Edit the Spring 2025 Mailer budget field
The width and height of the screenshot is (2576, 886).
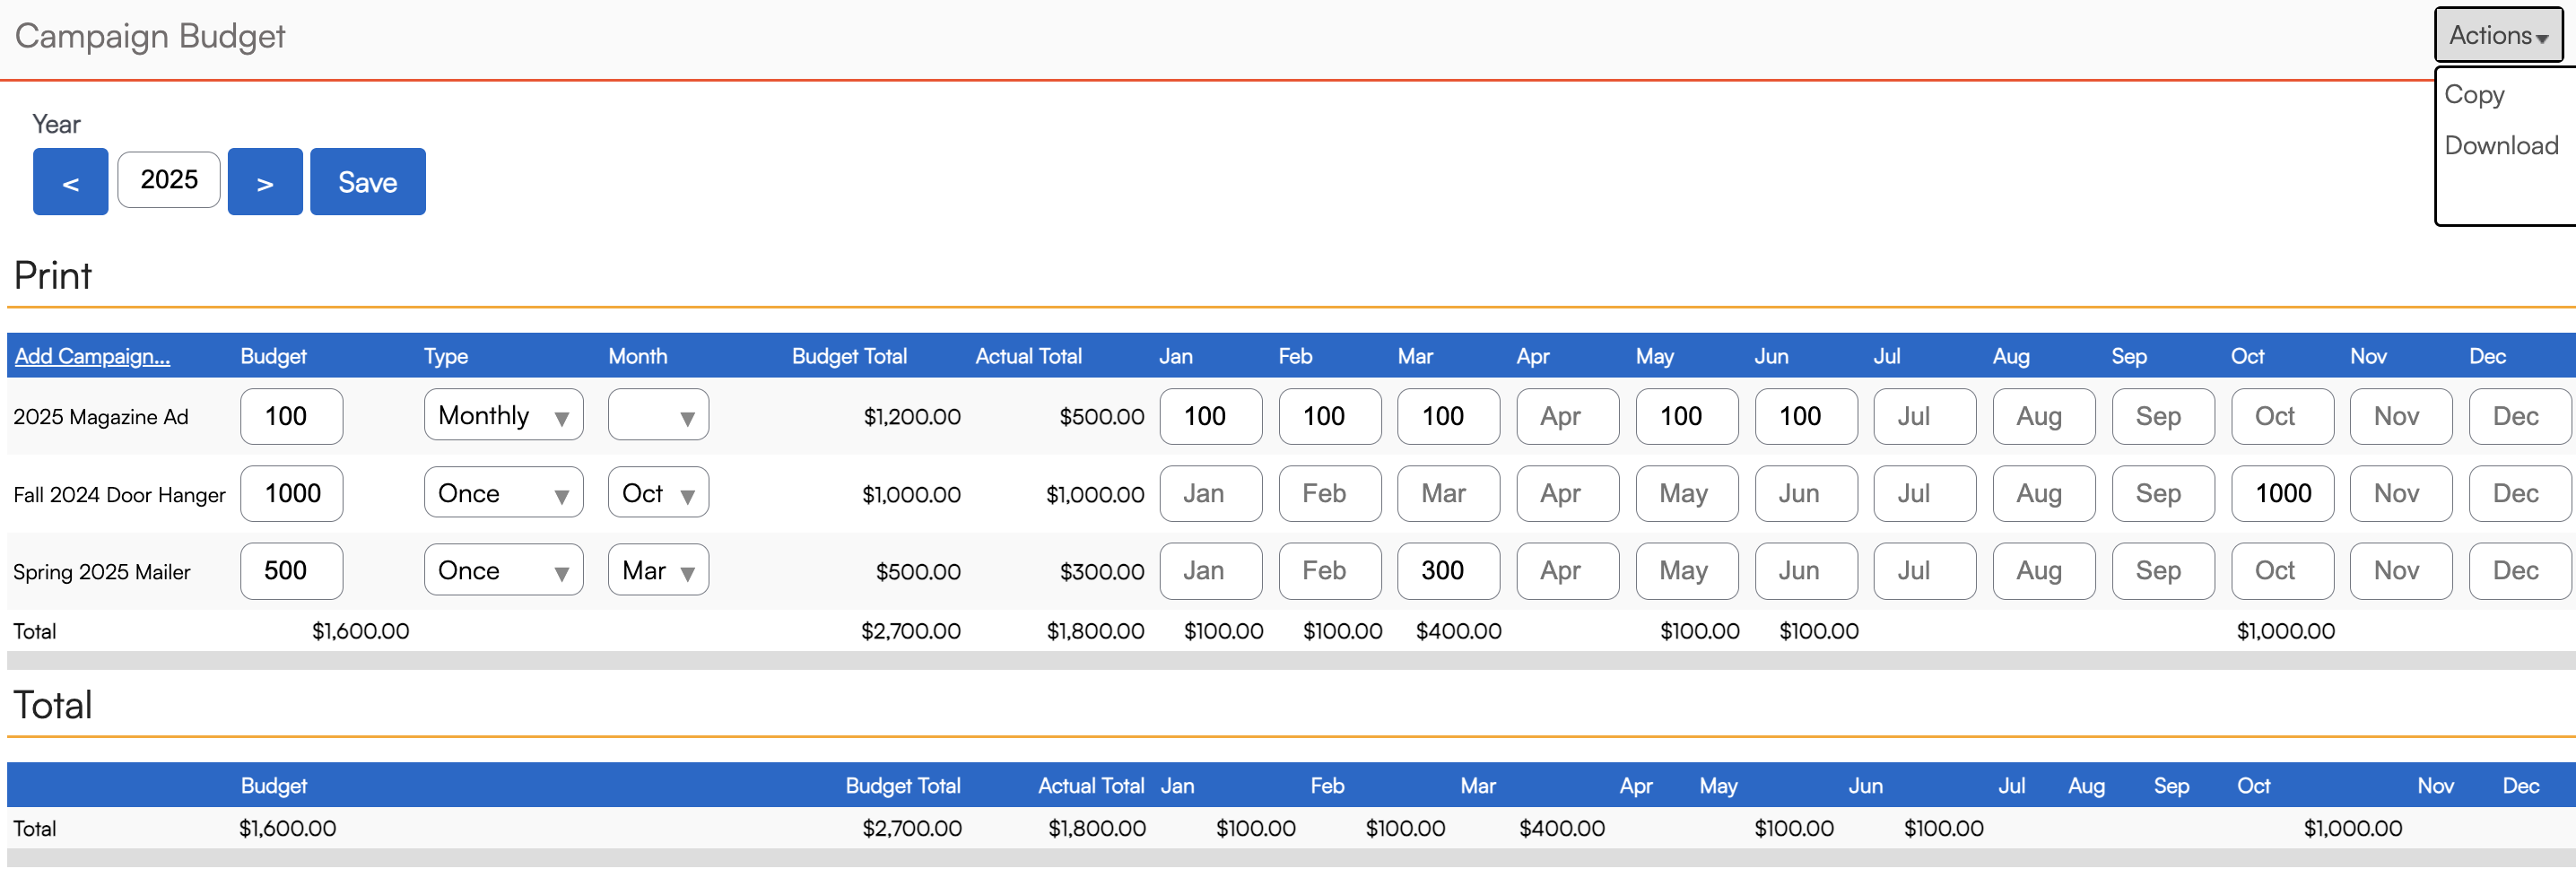(292, 570)
